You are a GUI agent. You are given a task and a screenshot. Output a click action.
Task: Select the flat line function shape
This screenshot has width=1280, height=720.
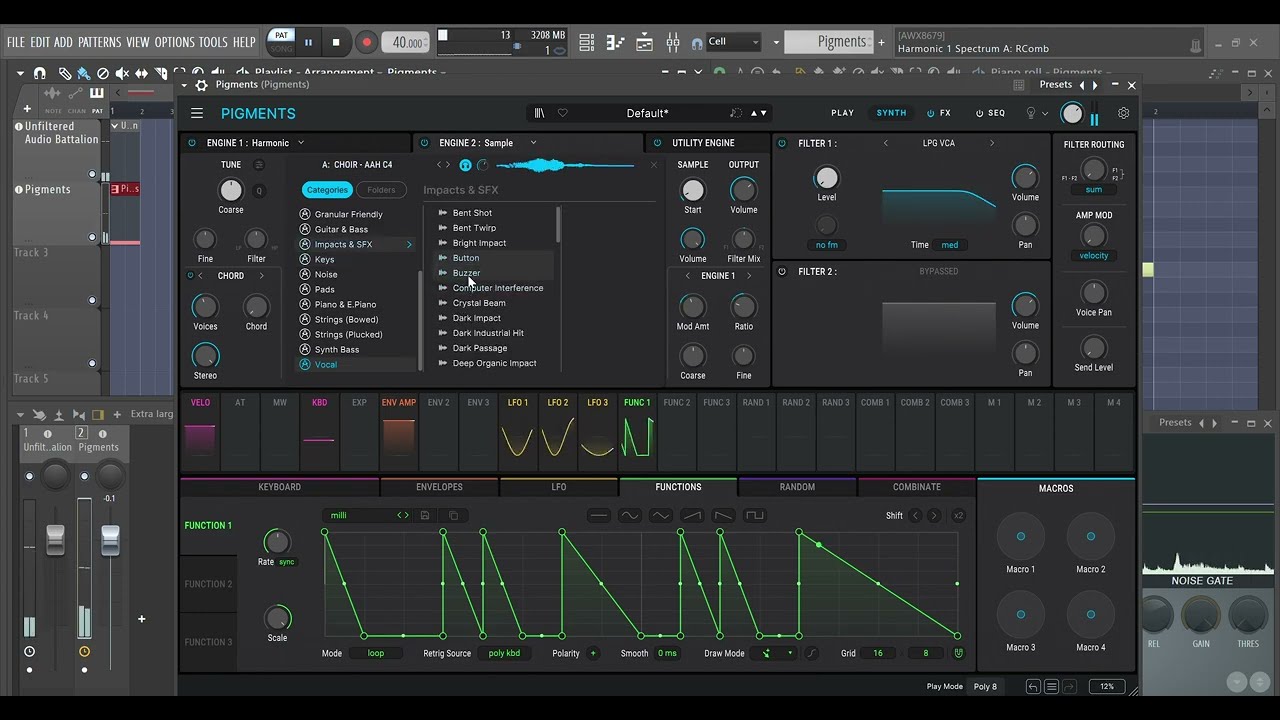click(x=598, y=515)
